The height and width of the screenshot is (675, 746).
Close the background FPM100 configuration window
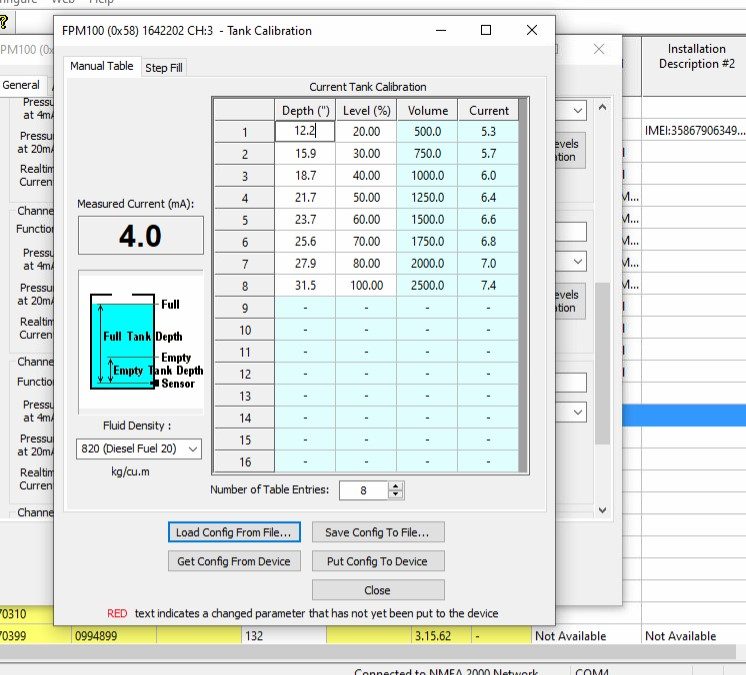598,49
